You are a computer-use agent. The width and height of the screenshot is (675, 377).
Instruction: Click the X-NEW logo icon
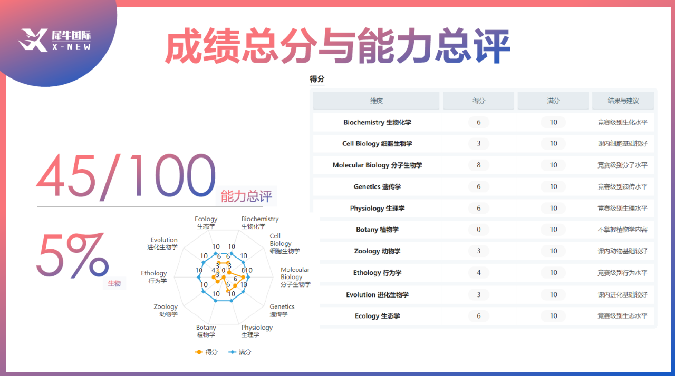[x=33, y=40]
